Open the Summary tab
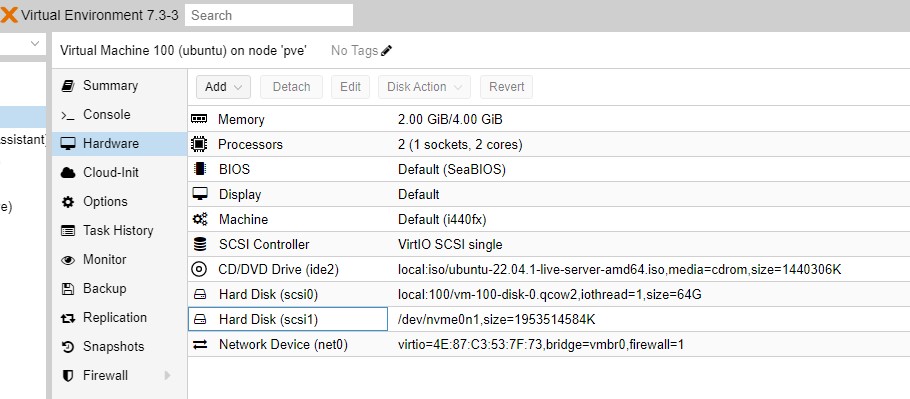Screen dimensions: 910x399 coord(119,86)
